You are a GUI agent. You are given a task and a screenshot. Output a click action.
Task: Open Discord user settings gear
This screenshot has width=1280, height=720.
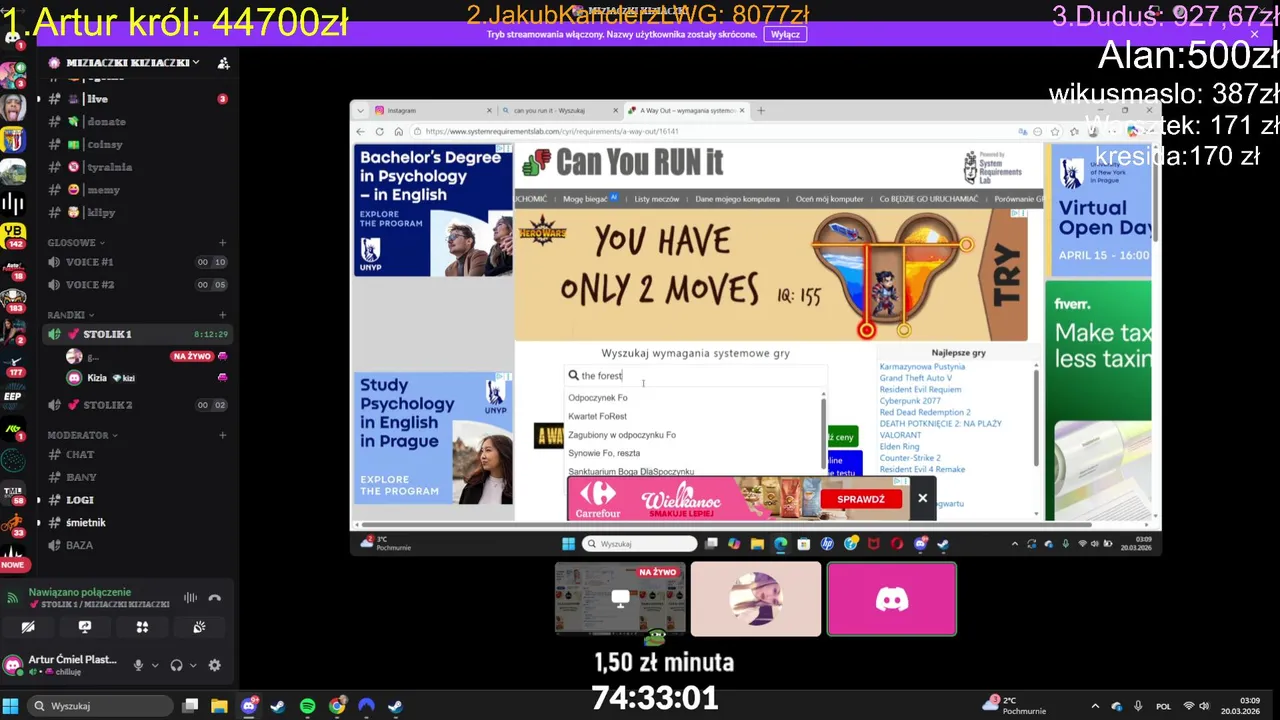pyautogui.click(x=214, y=665)
